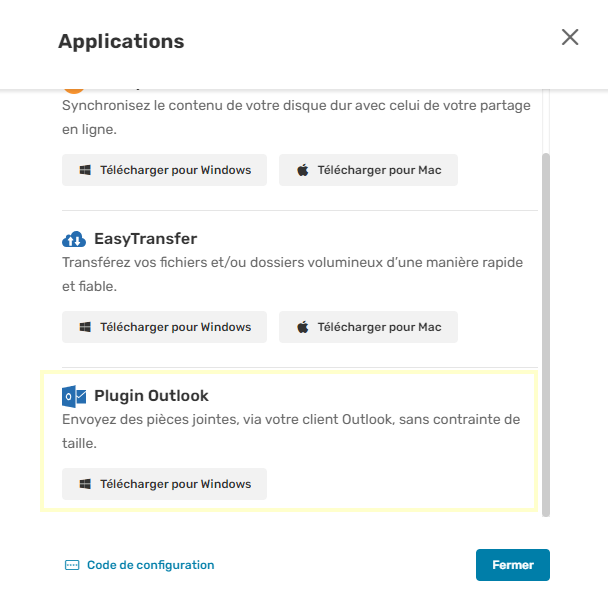
Task: Click the Plugin Outlook description text
Action: pos(291,431)
